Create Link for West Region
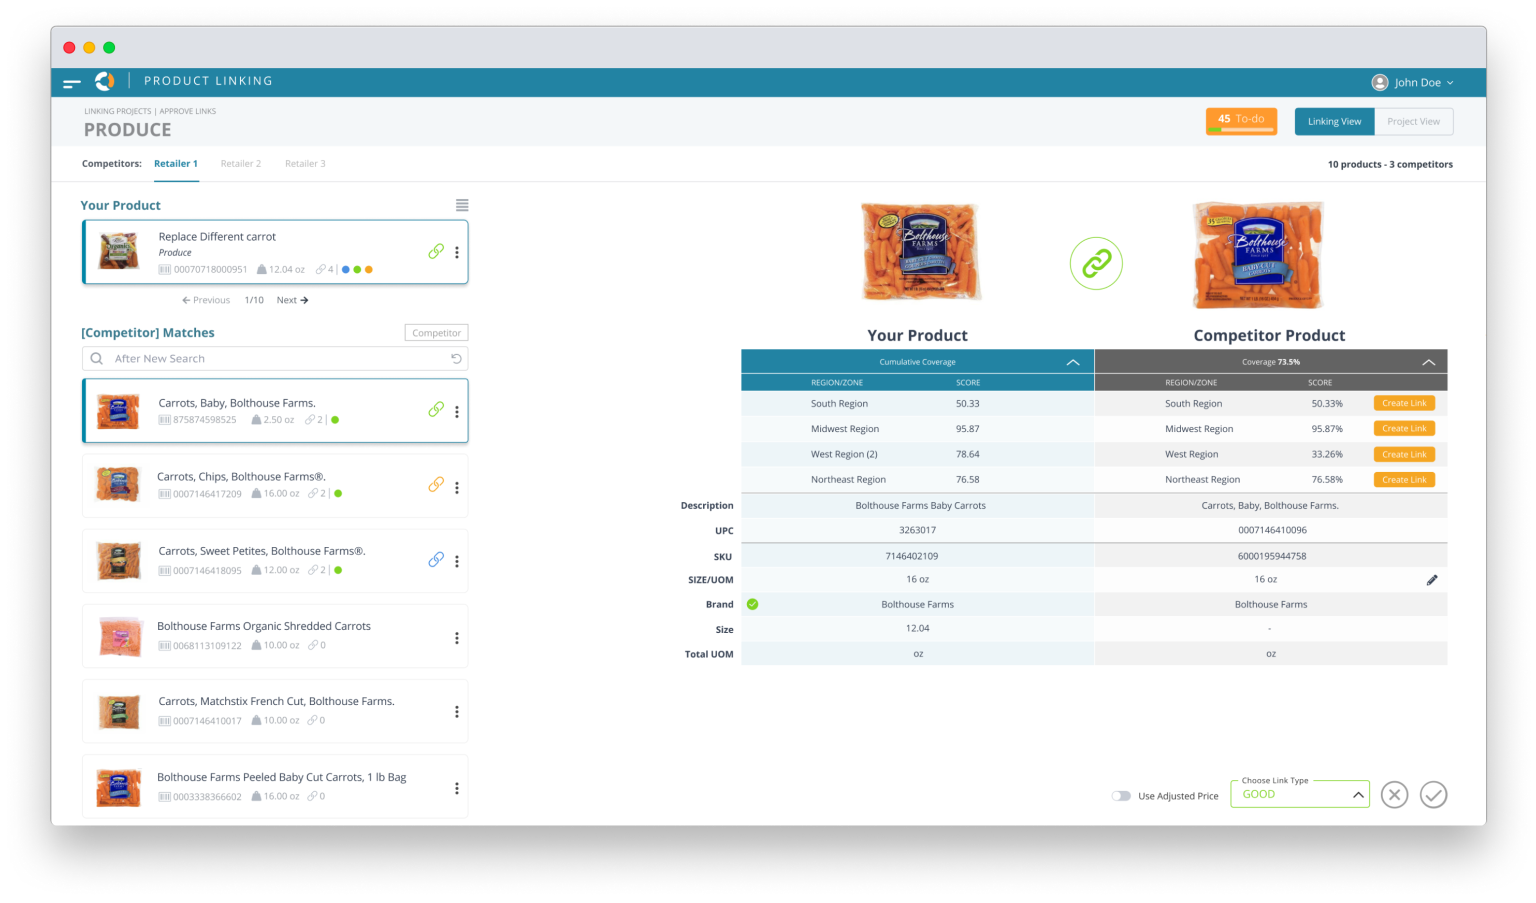Viewport: 1536px width, 903px height. (1404, 454)
